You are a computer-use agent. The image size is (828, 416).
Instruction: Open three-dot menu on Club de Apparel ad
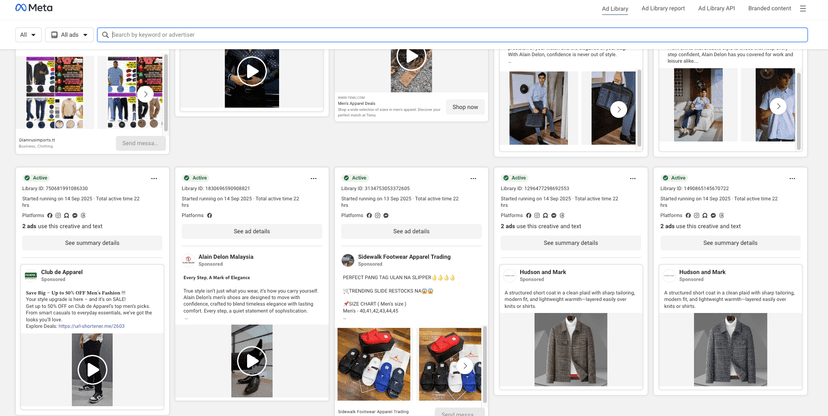pyautogui.click(x=154, y=177)
